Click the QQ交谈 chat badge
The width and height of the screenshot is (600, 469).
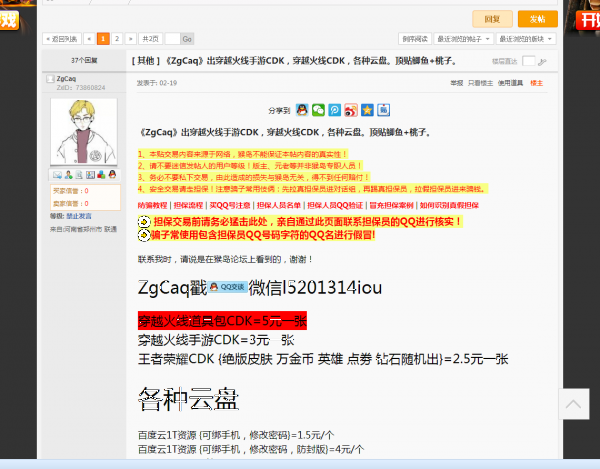[x=228, y=287]
